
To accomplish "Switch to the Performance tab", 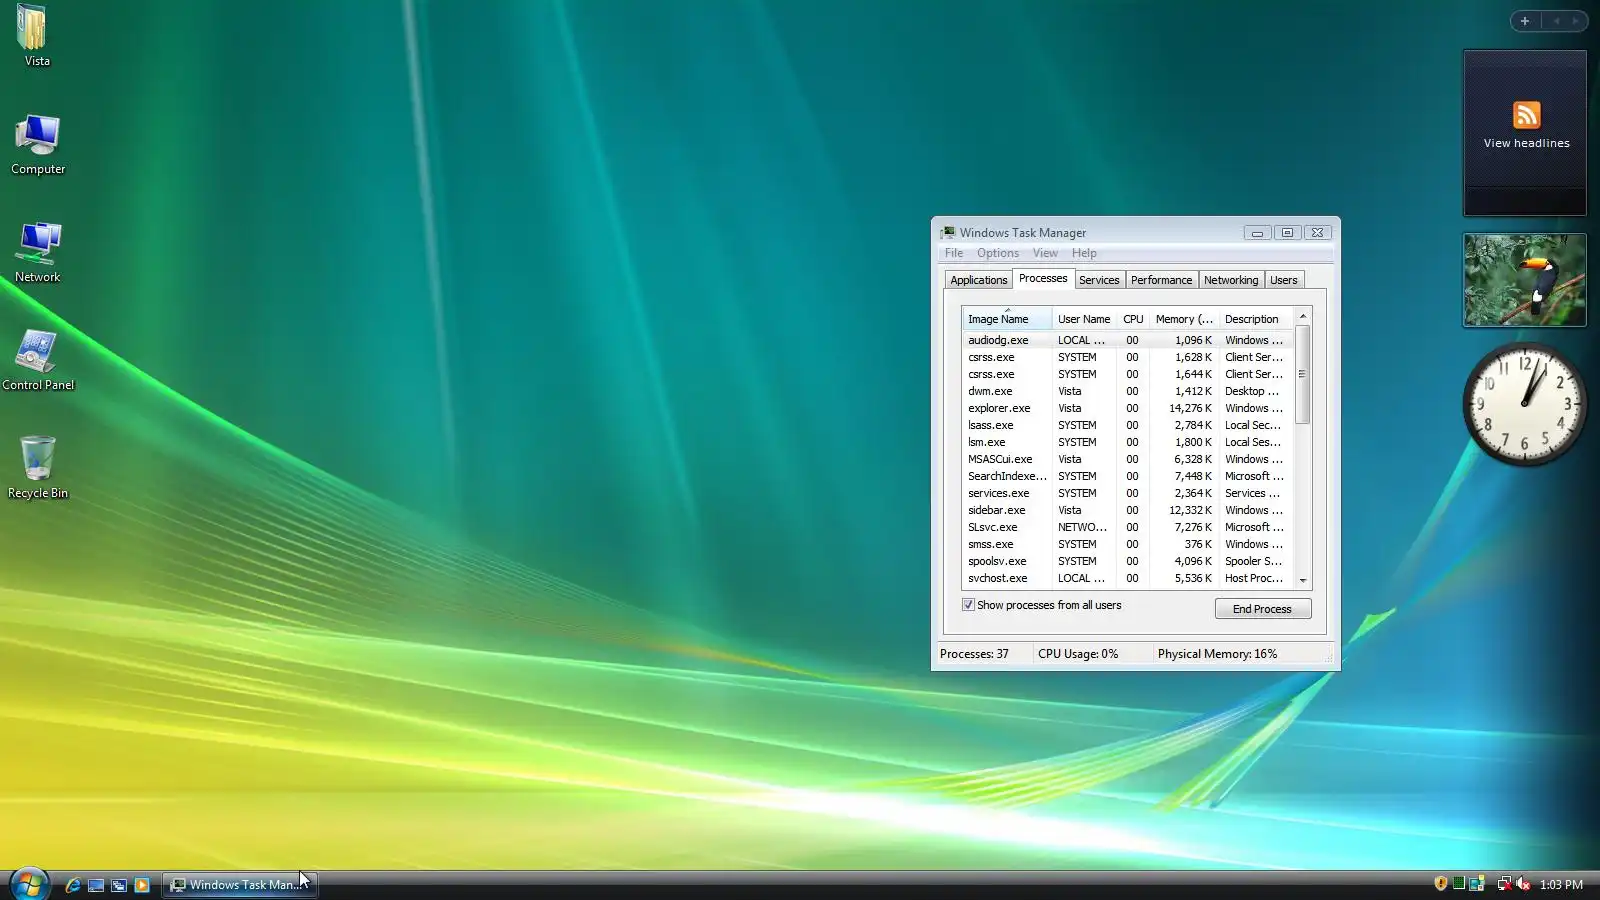I will [1162, 280].
